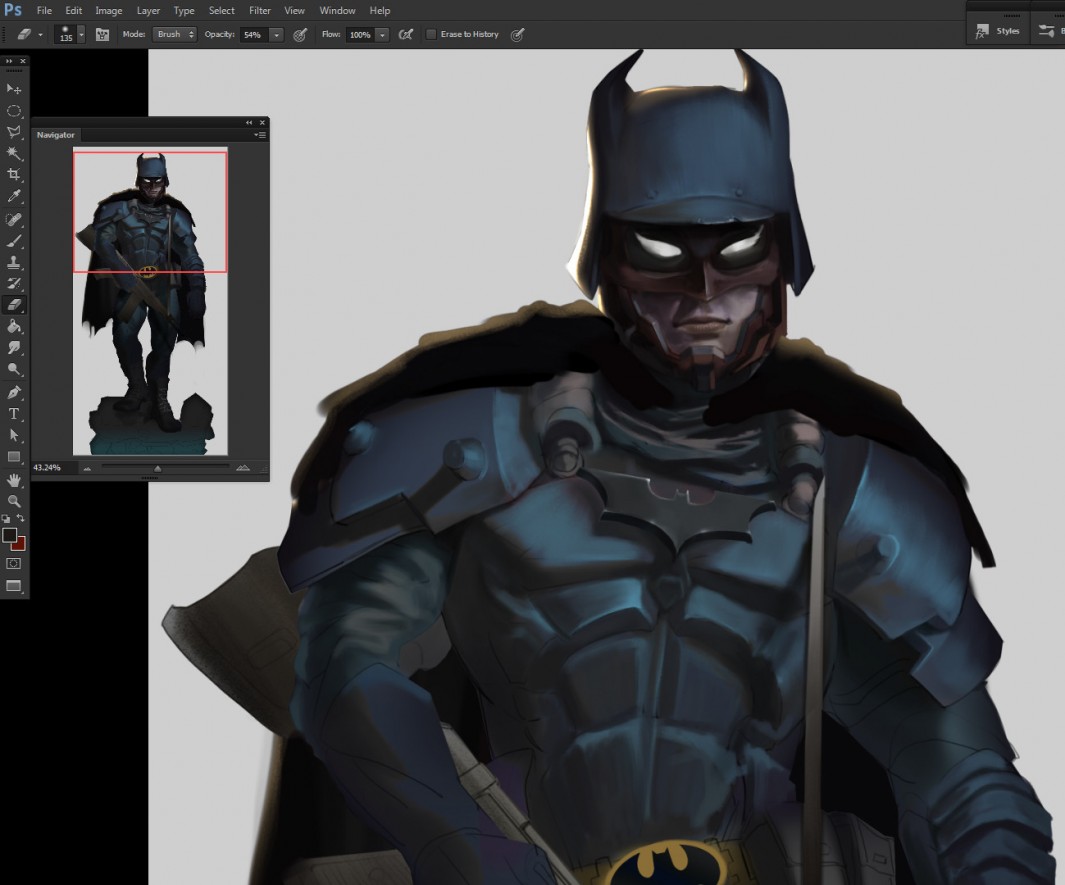Select the Dodge tool
This screenshot has width=1065, height=885.
pyautogui.click(x=14, y=369)
